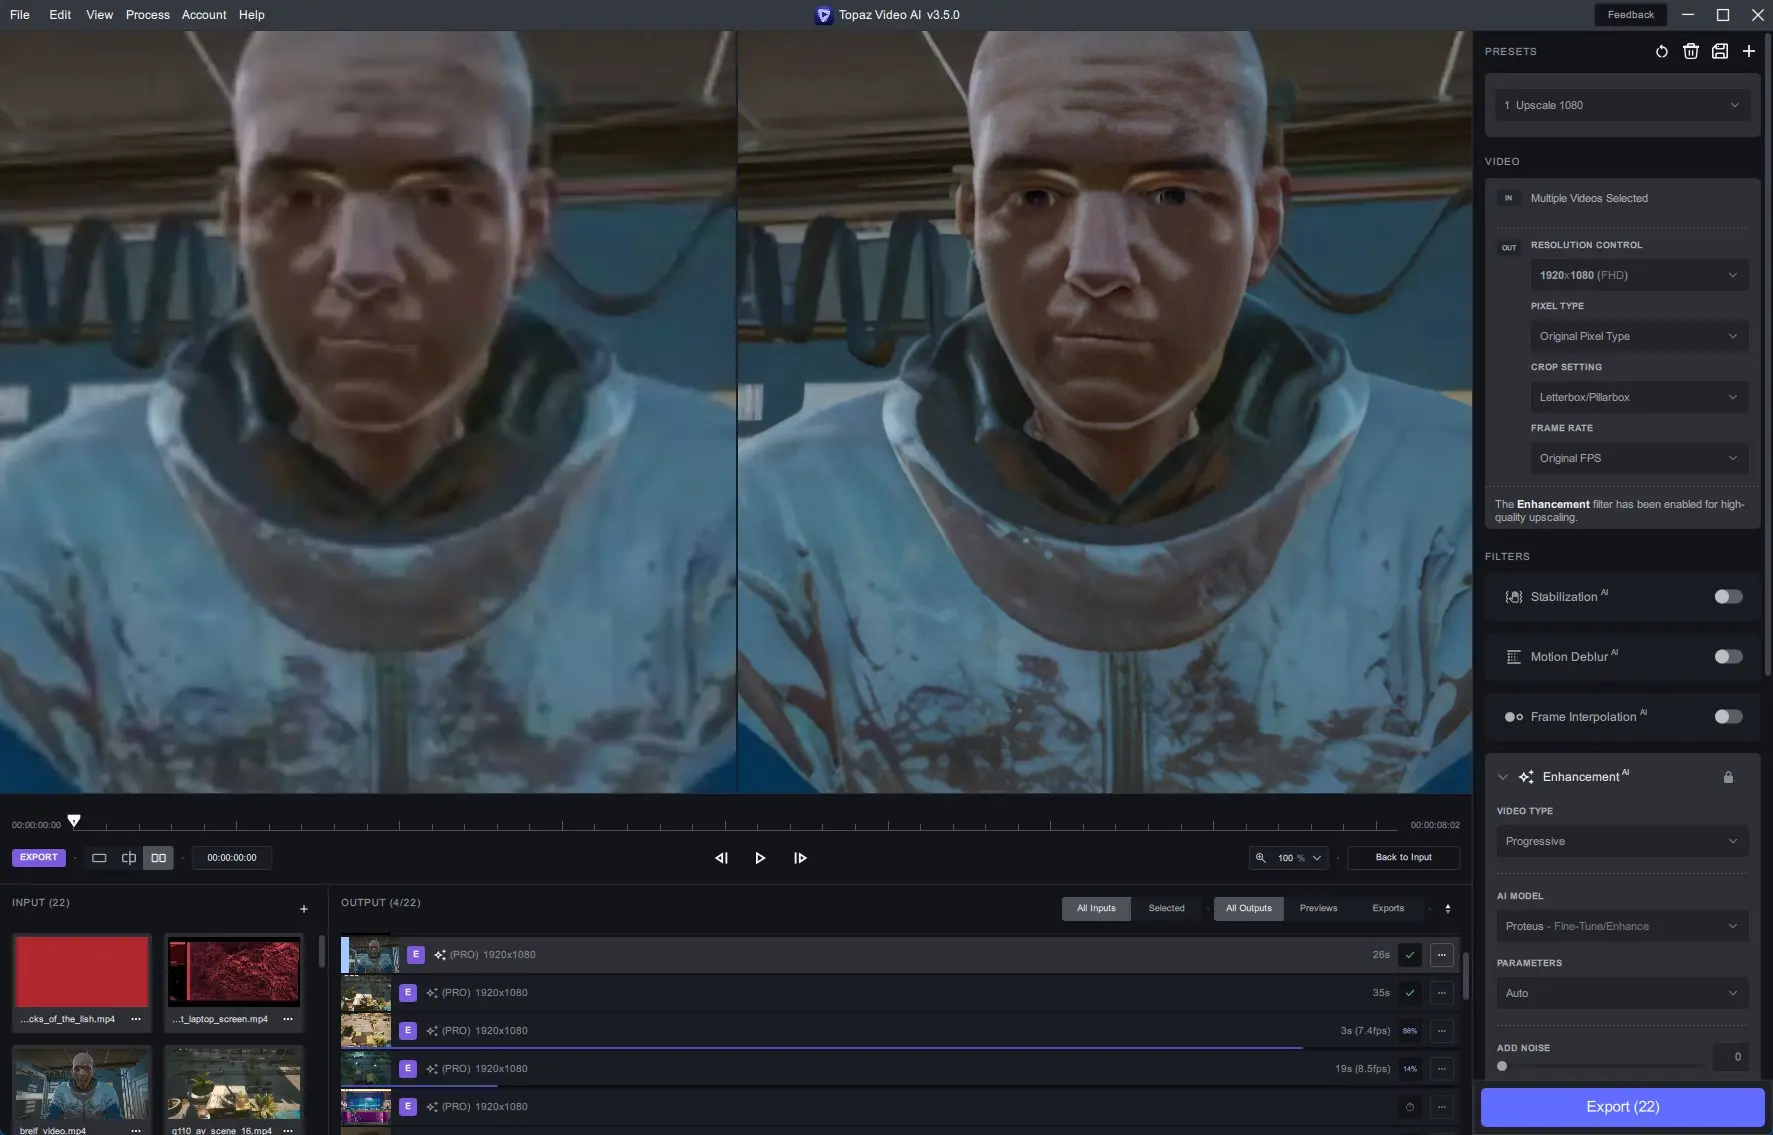Viewport: 1773px width, 1135px height.
Task: Click the reset preset icon
Action: click(x=1661, y=51)
